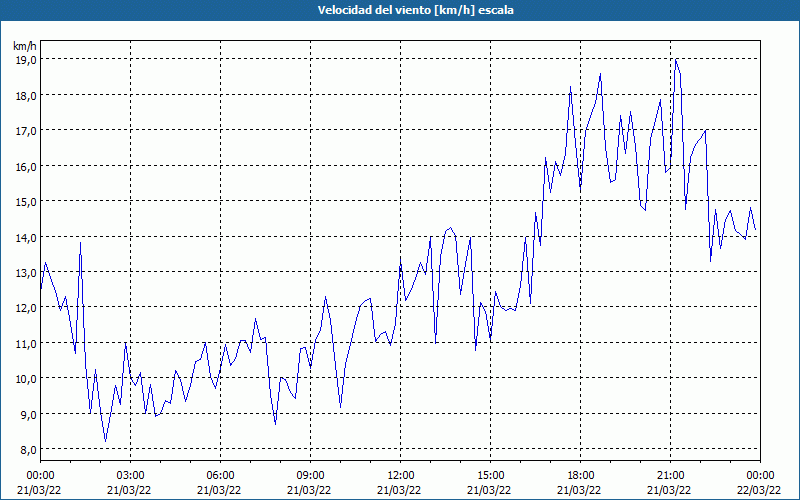800x500 pixels.
Task: Click the 19,0 km/h peak after 21:00
Action: [x=676, y=59]
